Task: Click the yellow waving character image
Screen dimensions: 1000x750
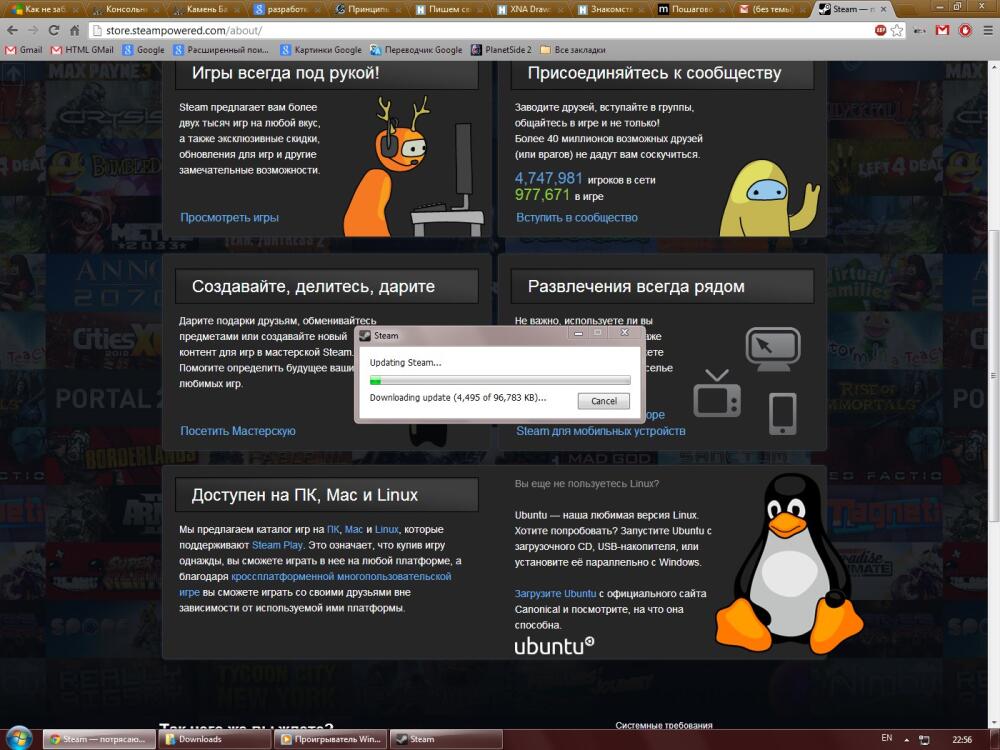Action: (x=769, y=198)
